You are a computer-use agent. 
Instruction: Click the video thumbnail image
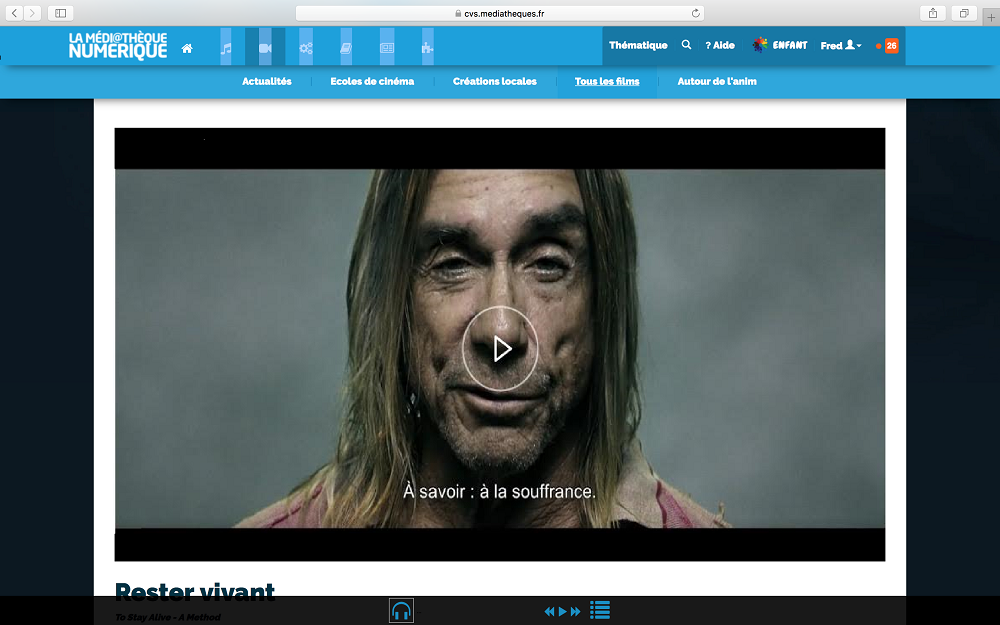pyautogui.click(x=500, y=344)
